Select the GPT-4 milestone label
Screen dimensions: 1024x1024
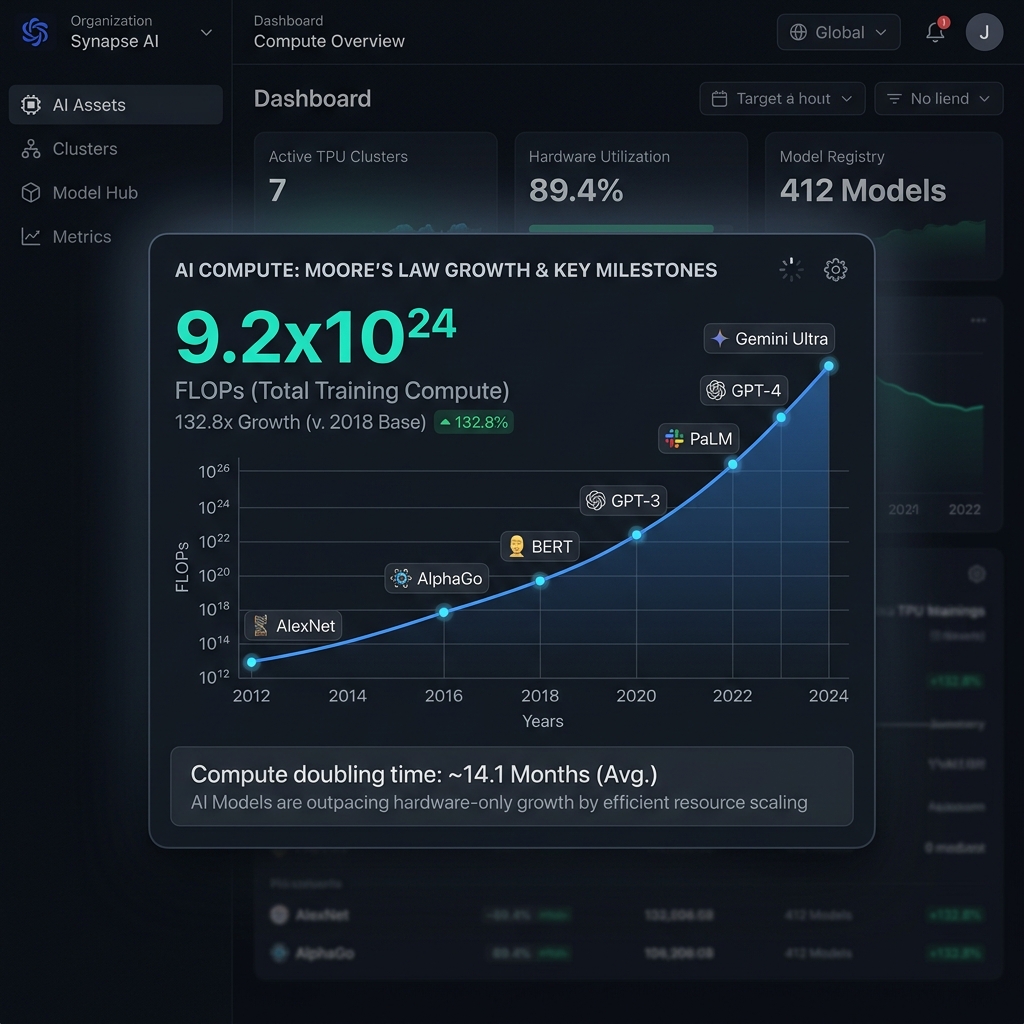744,391
